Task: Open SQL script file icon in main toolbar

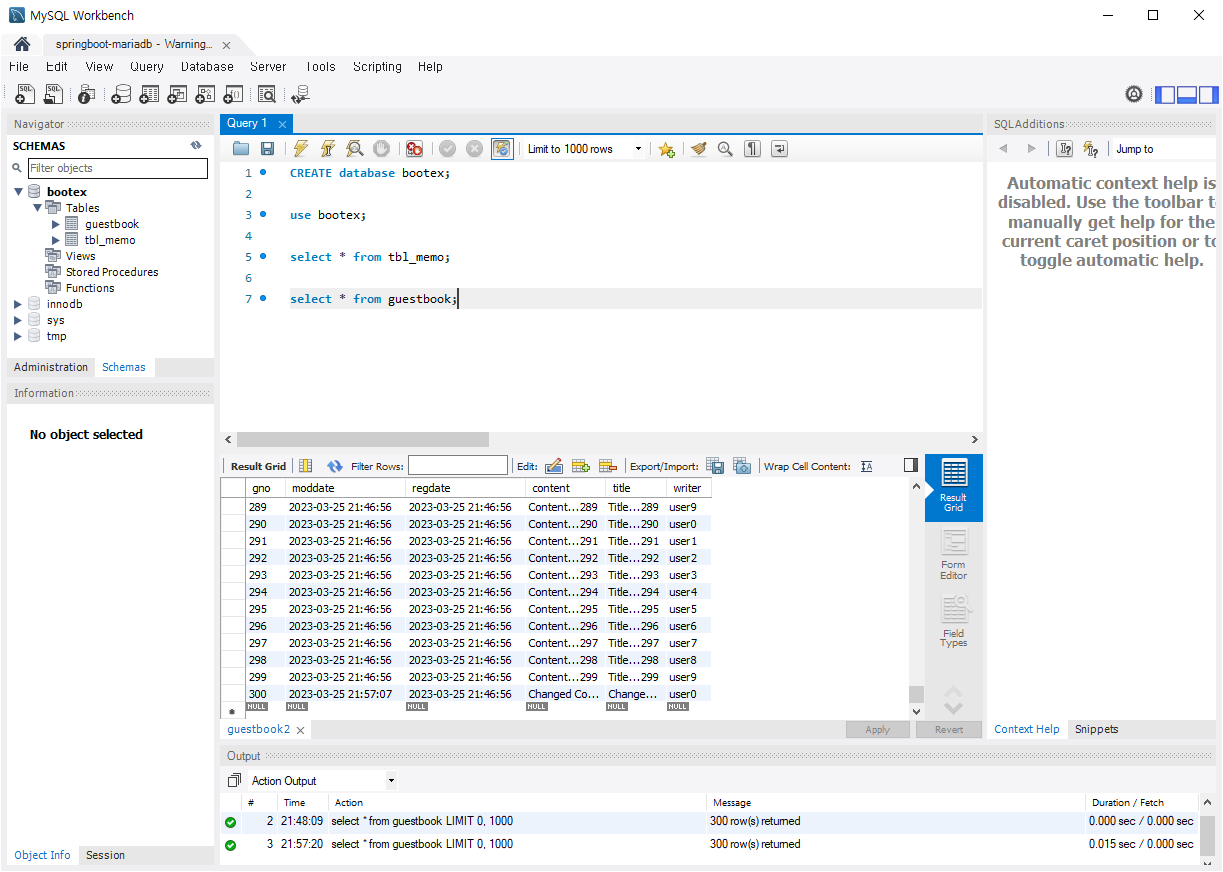Action: [54, 94]
